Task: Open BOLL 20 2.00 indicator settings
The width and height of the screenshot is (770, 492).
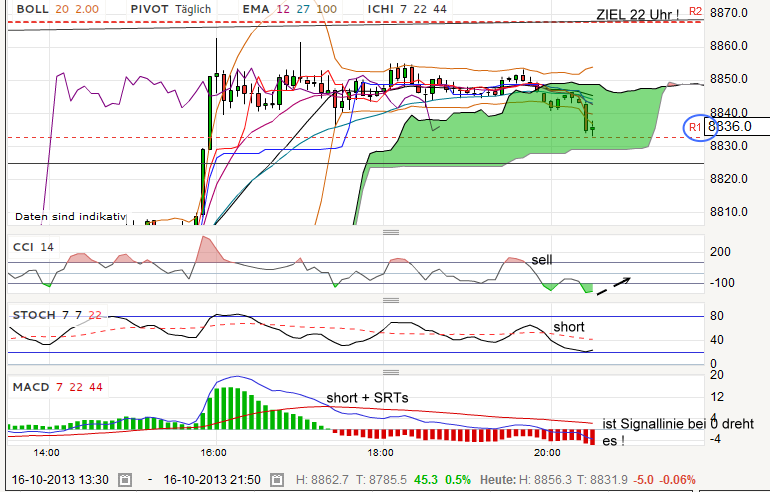Action: (57, 9)
